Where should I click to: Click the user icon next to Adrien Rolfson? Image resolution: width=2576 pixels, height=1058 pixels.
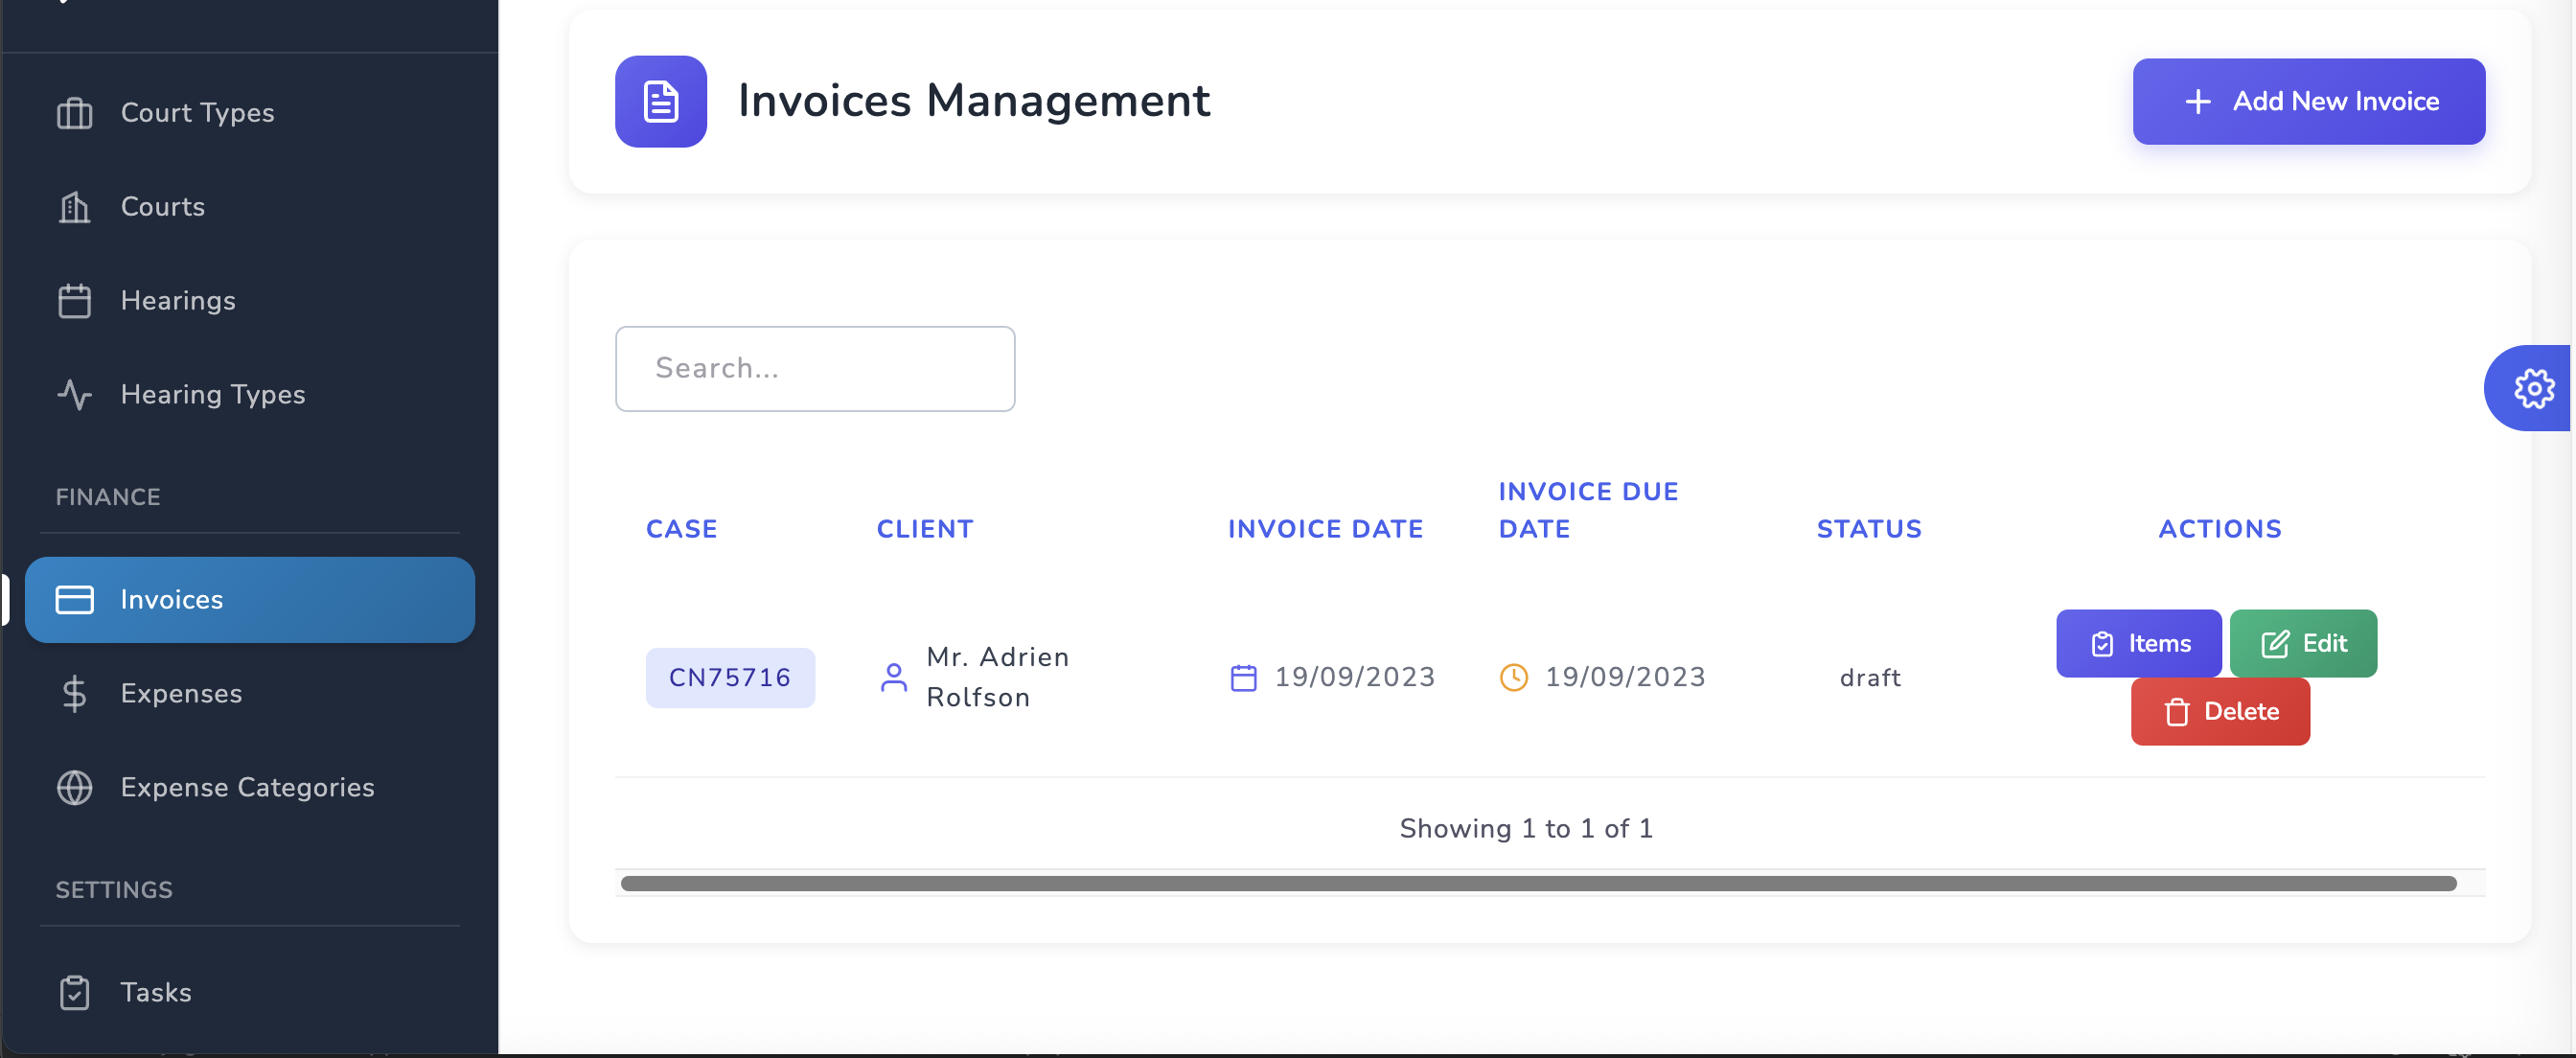pyautogui.click(x=893, y=677)
